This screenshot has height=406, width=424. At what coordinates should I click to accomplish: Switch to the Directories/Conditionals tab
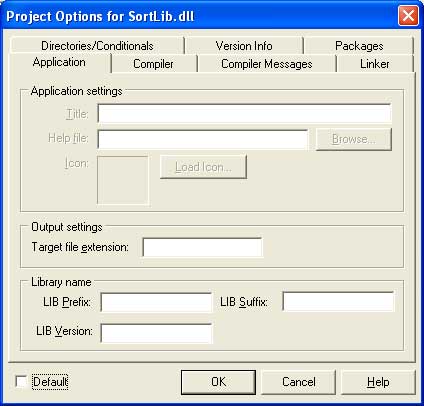click(97, 46)
